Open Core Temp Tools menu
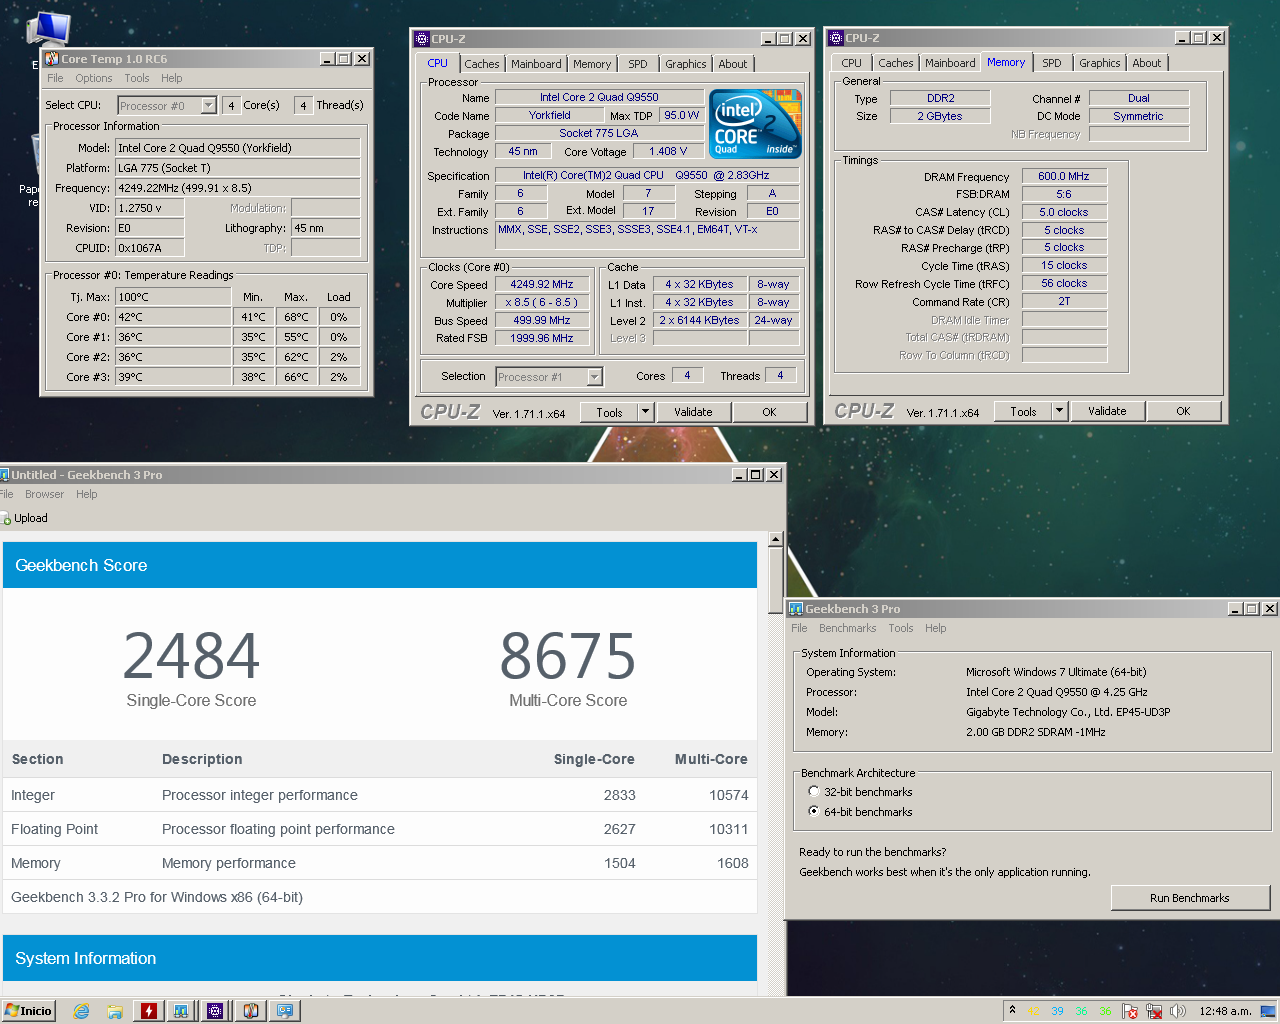This screenshot has width=1280, height=1024. (x=137, y=78)
